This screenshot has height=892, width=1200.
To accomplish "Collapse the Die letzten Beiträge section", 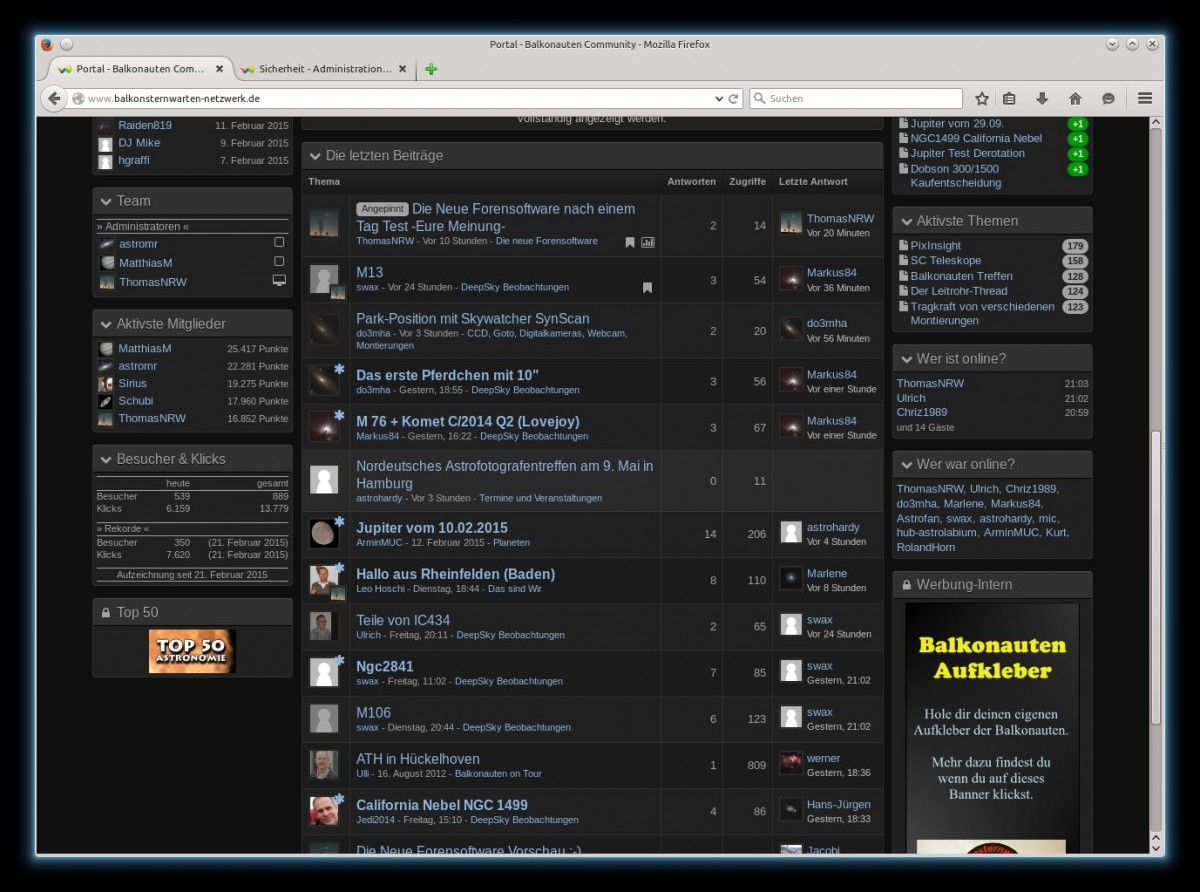I will coord(315,156).
